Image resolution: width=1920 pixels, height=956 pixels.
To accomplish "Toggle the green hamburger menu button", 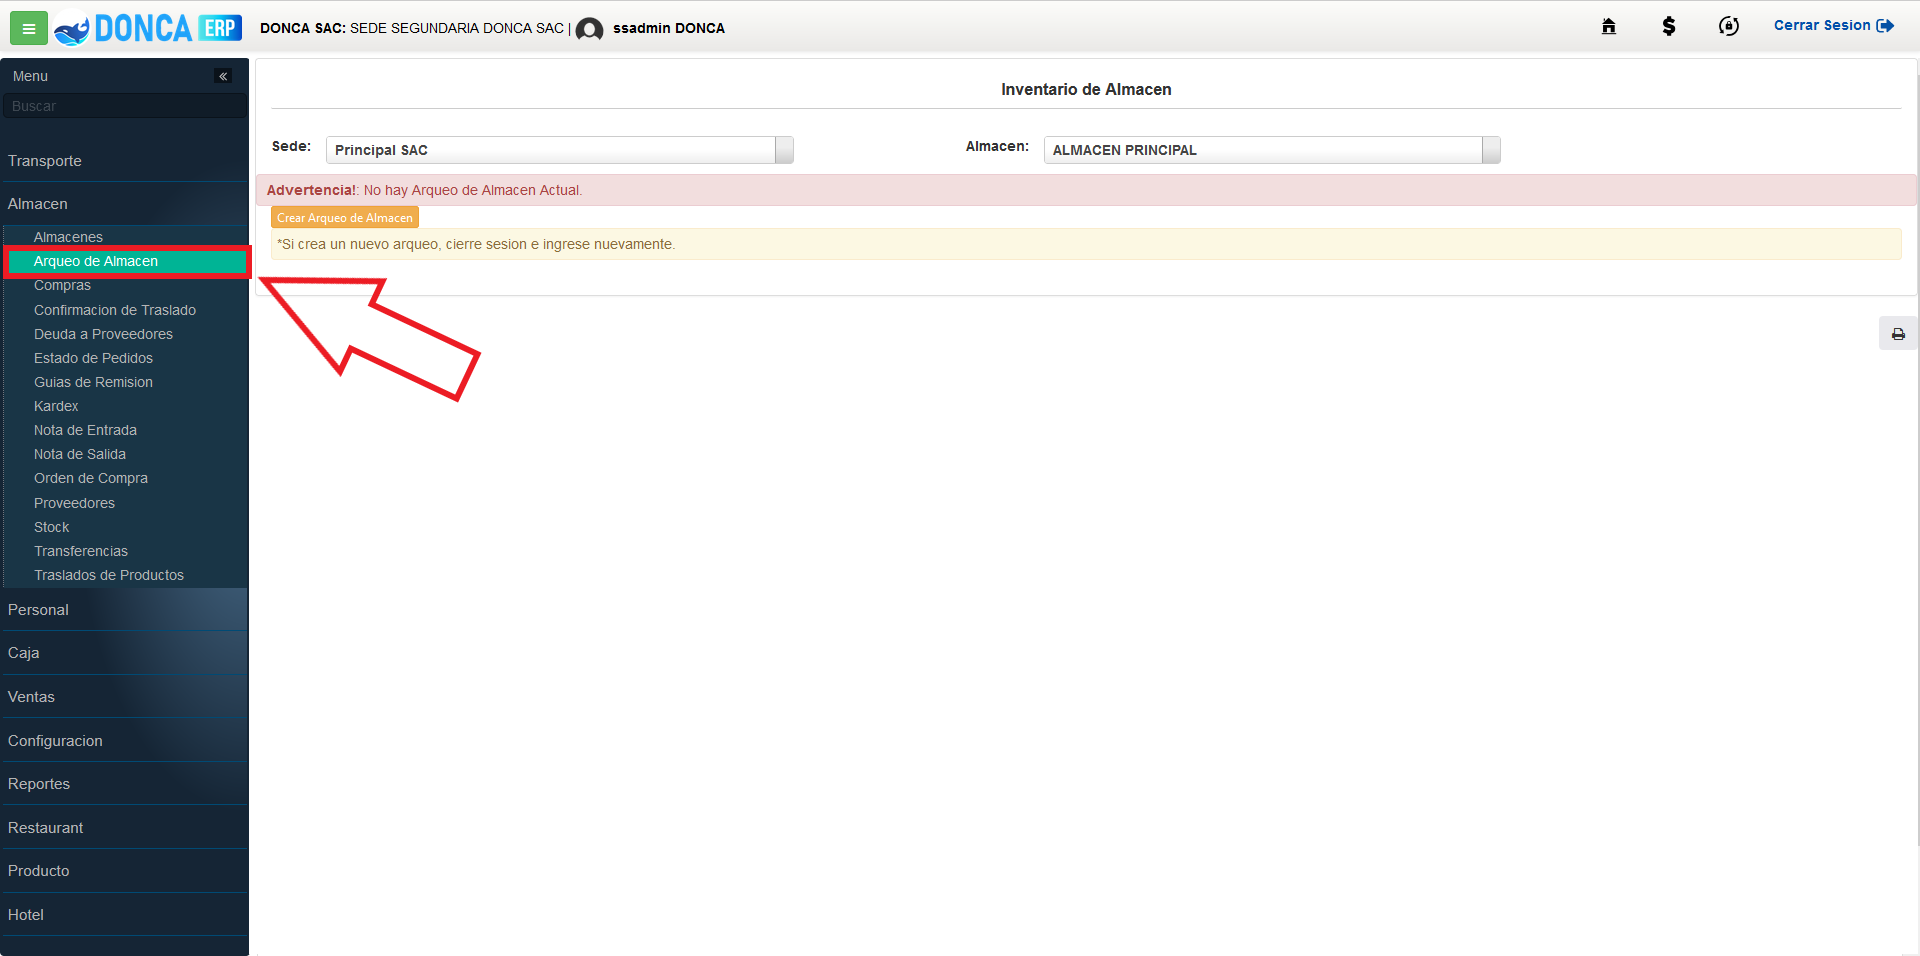I will coord(28,28).
